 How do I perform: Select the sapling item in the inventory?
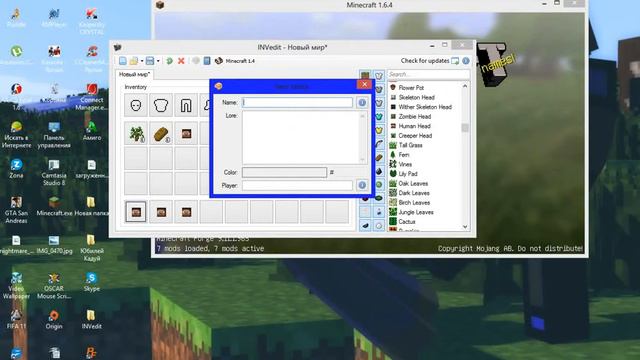(136, 133)
